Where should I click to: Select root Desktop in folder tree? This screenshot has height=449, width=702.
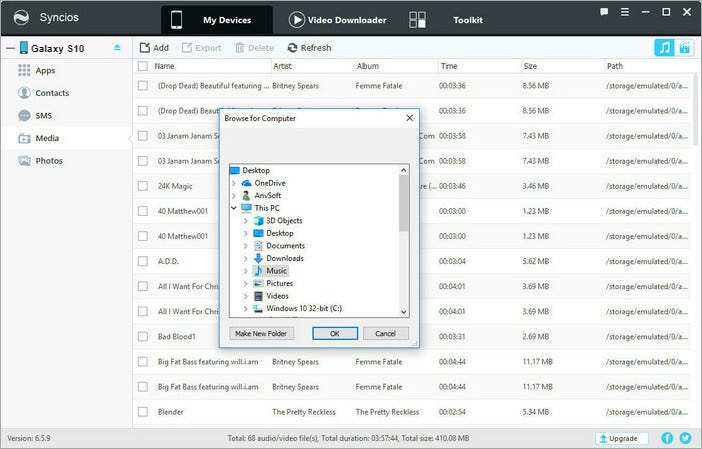(x=250, y=170)
